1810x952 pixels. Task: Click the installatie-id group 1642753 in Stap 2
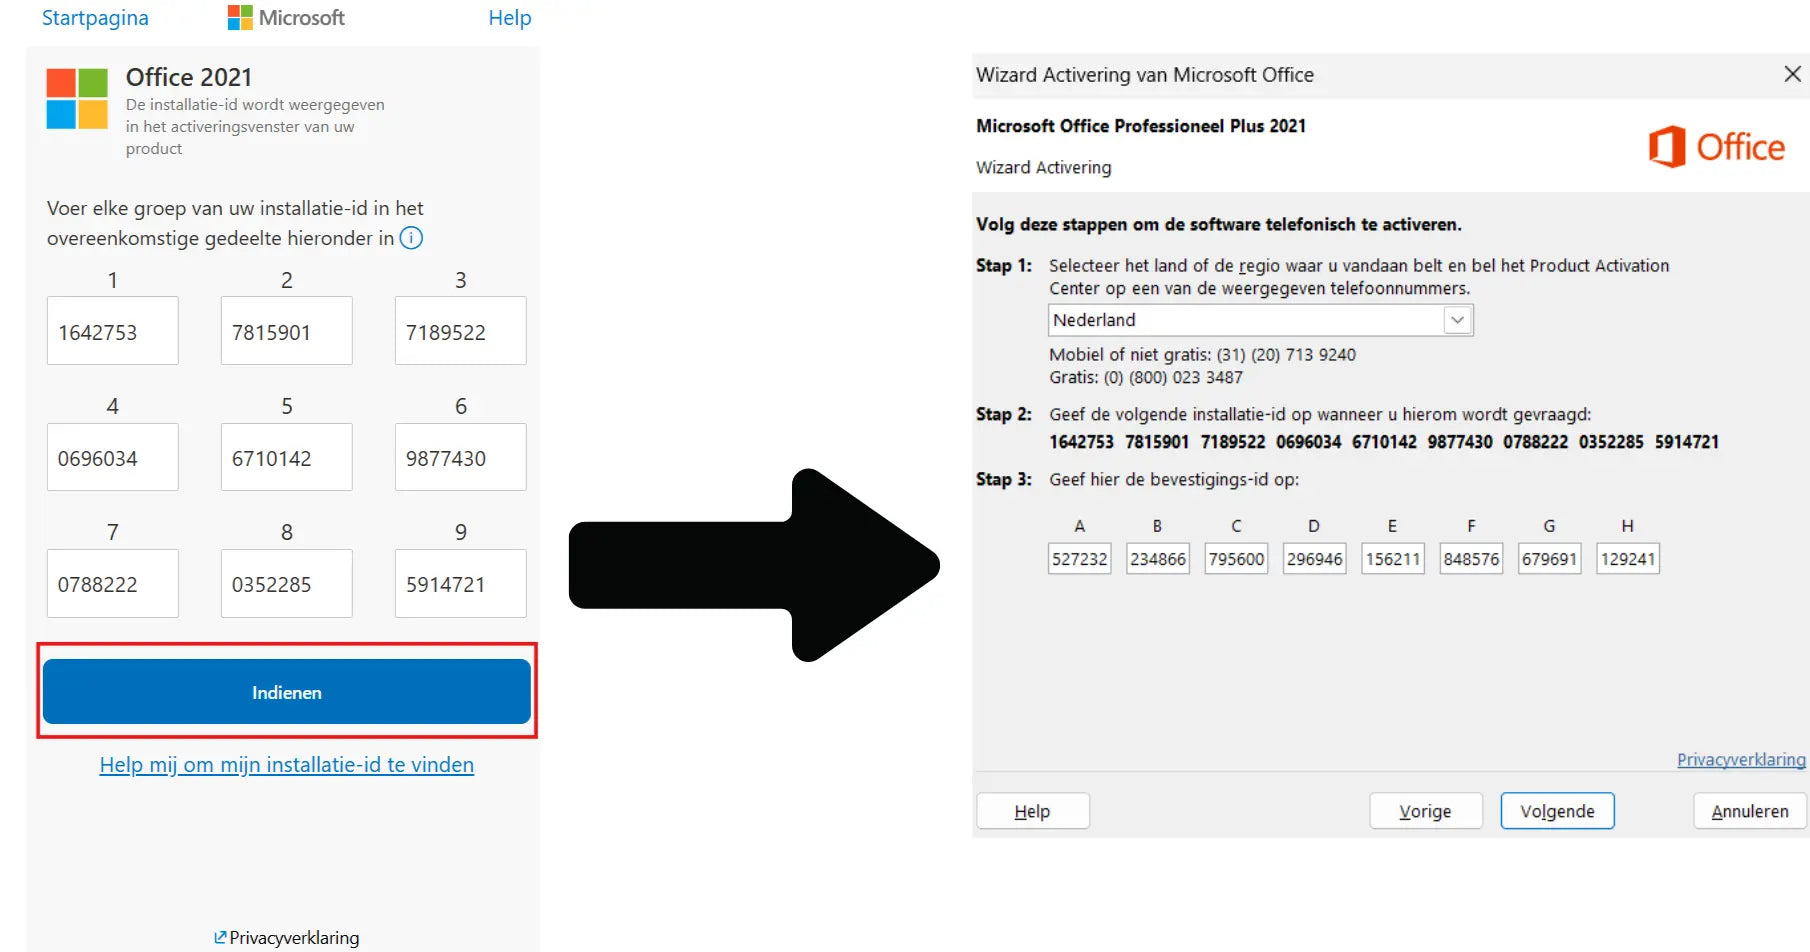[x=1081, y=442]
